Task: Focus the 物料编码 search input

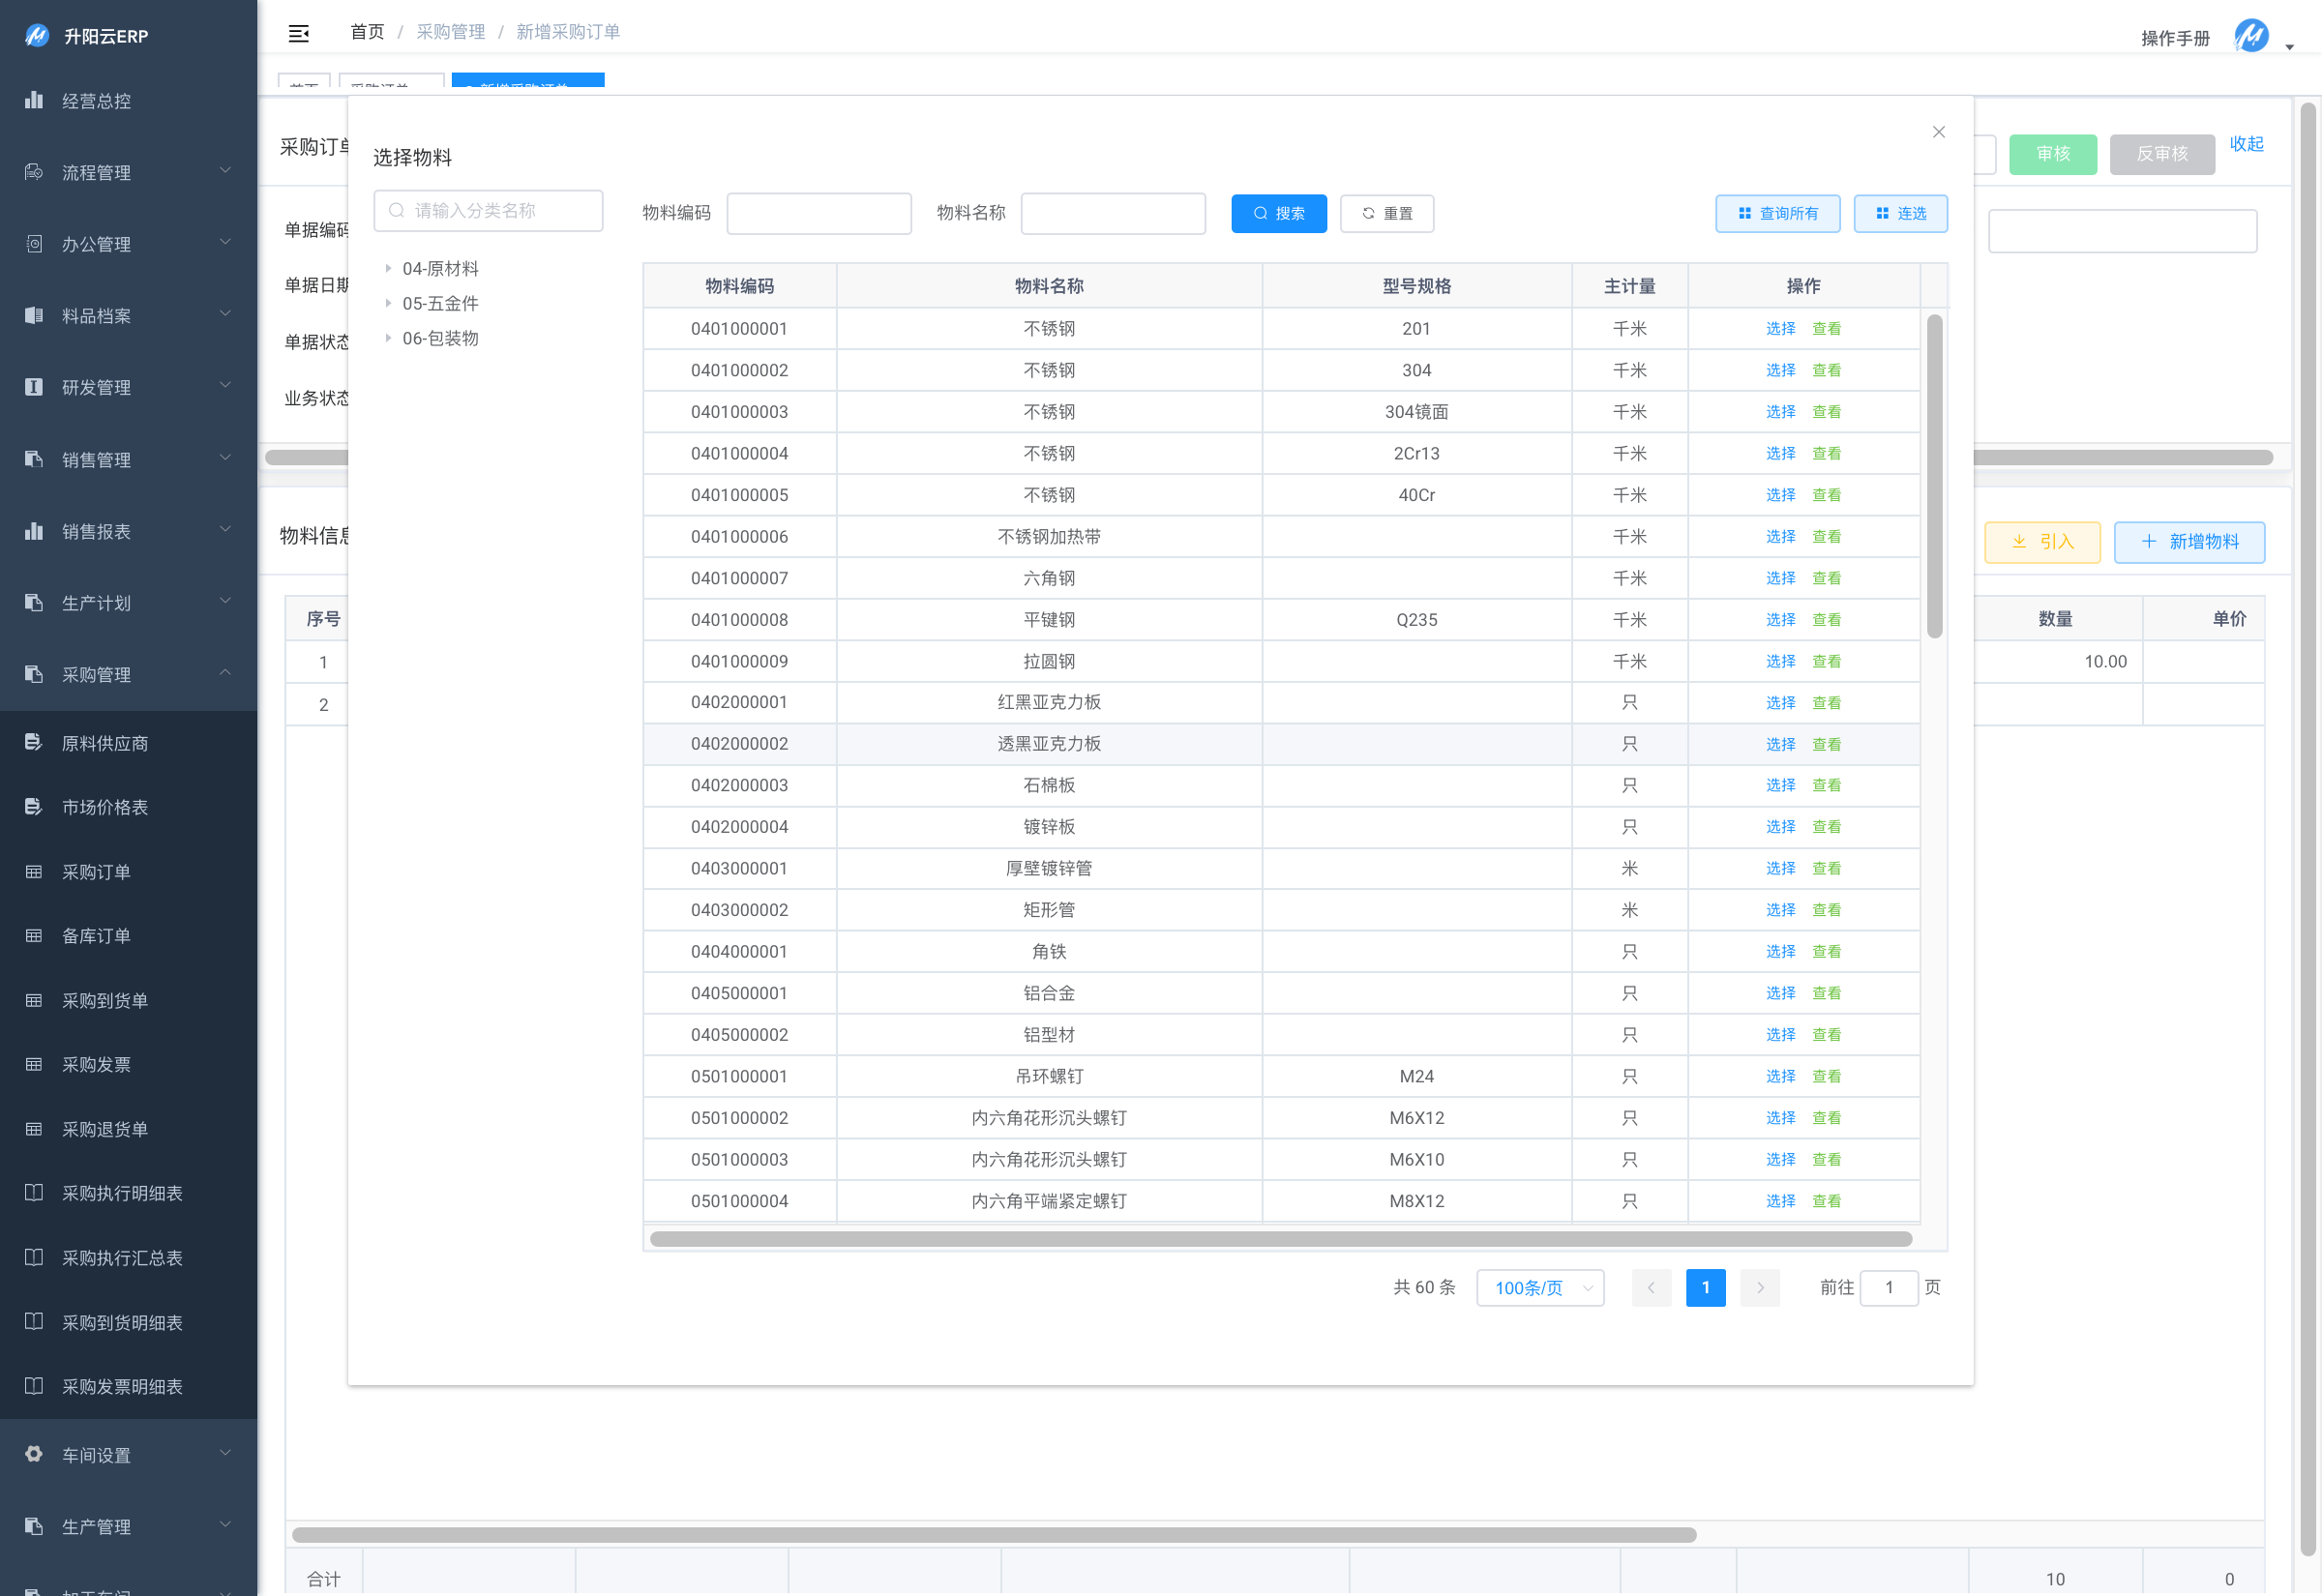Action: (x=818, y=213)
